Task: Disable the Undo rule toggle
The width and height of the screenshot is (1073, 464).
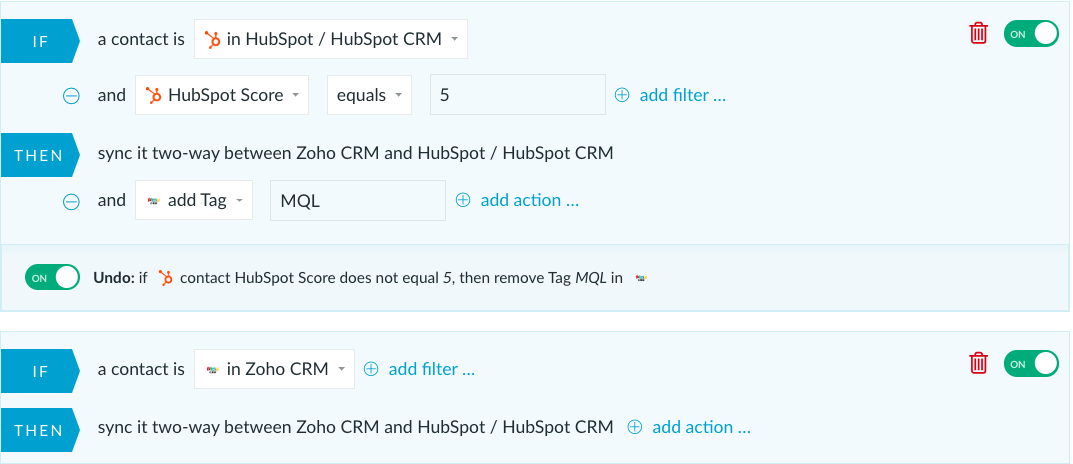Action: point(53,277)
